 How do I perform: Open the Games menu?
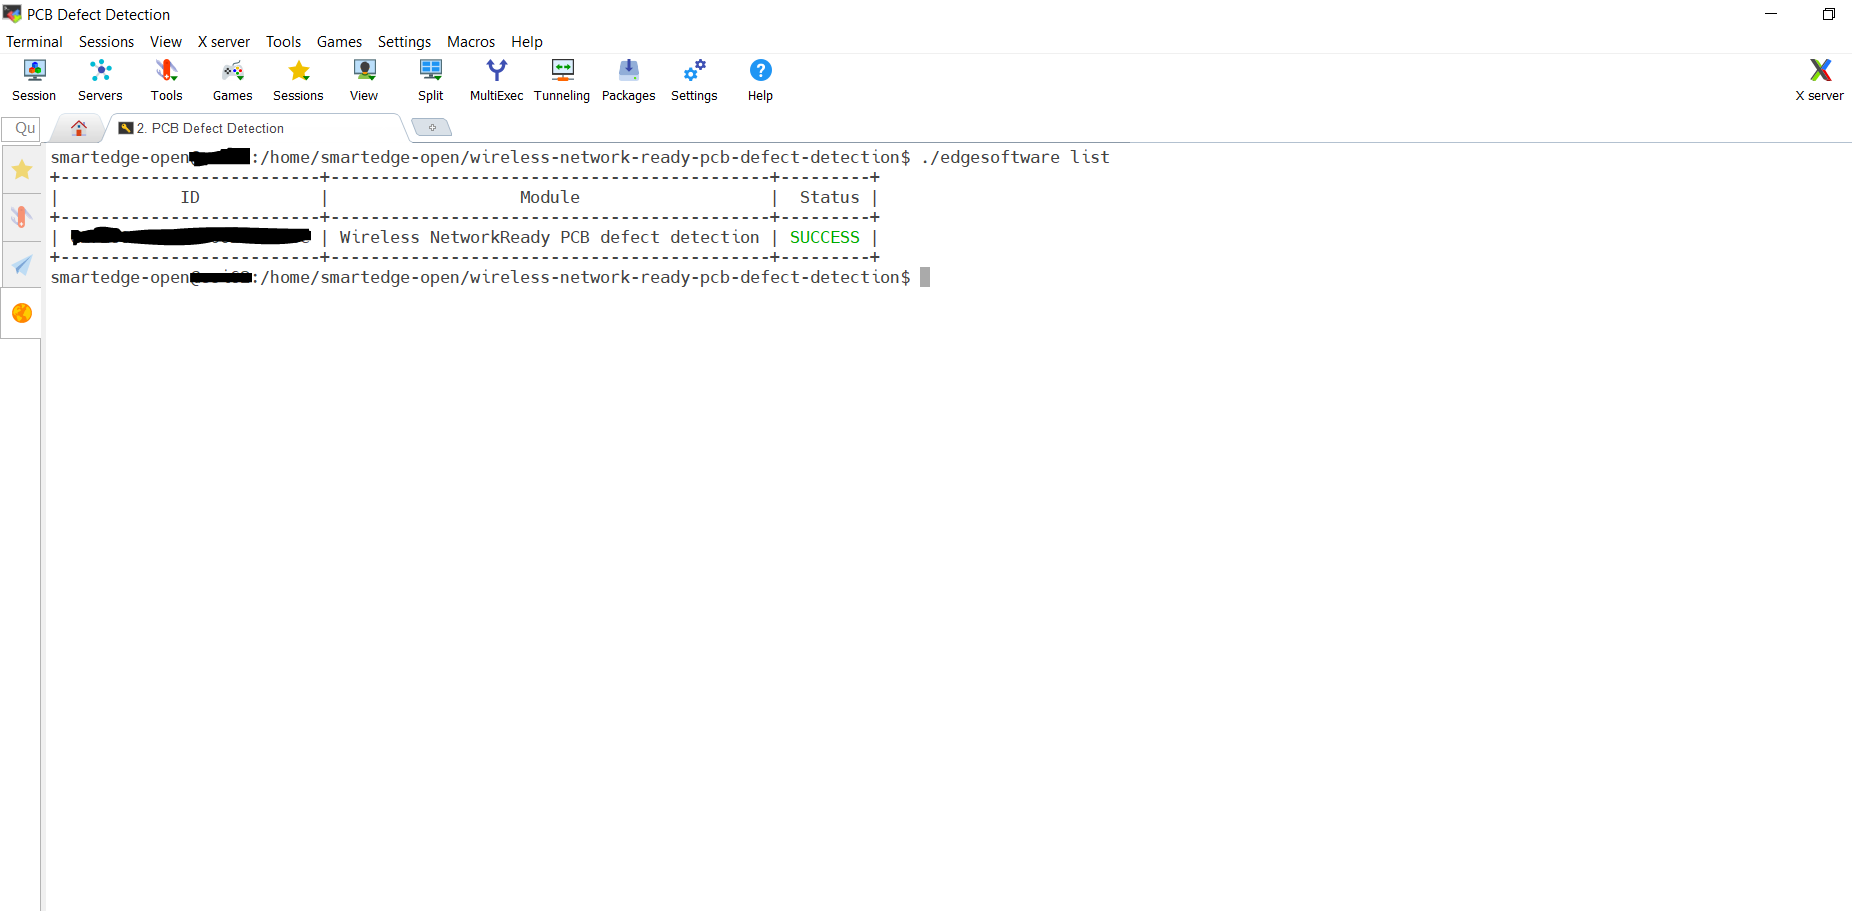coord(339,42)
